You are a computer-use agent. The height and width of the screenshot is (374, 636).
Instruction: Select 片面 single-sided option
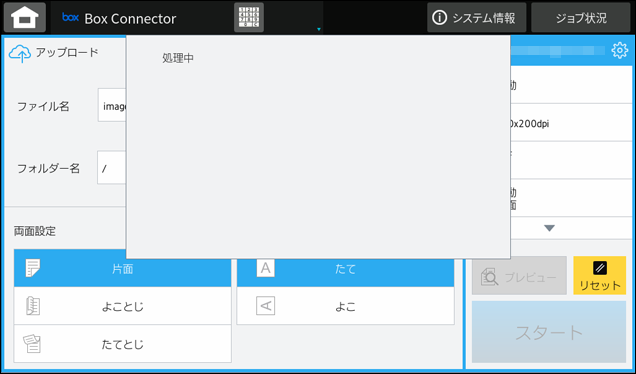(x=122, y=269)
